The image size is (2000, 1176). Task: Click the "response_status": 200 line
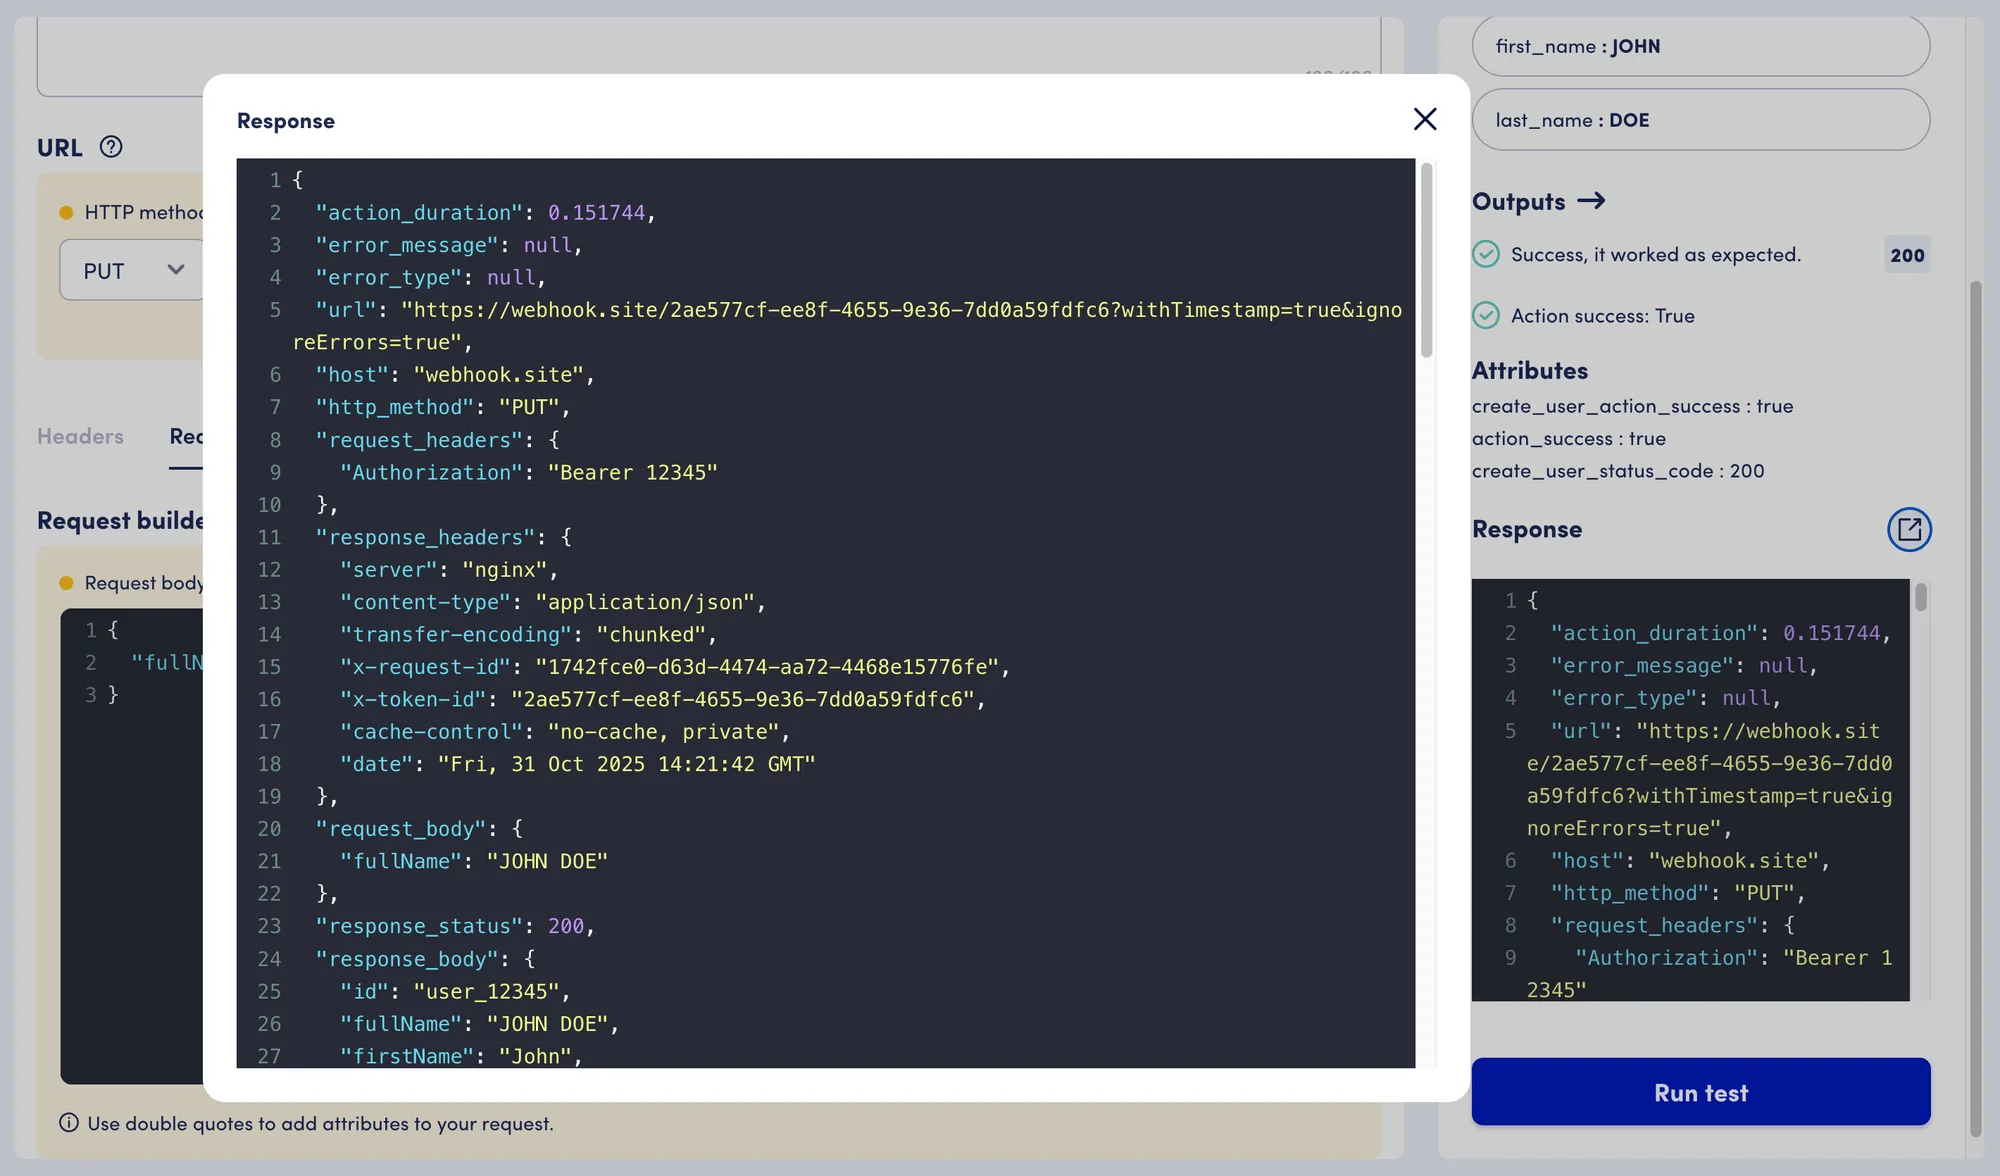(x=455, y=926)
